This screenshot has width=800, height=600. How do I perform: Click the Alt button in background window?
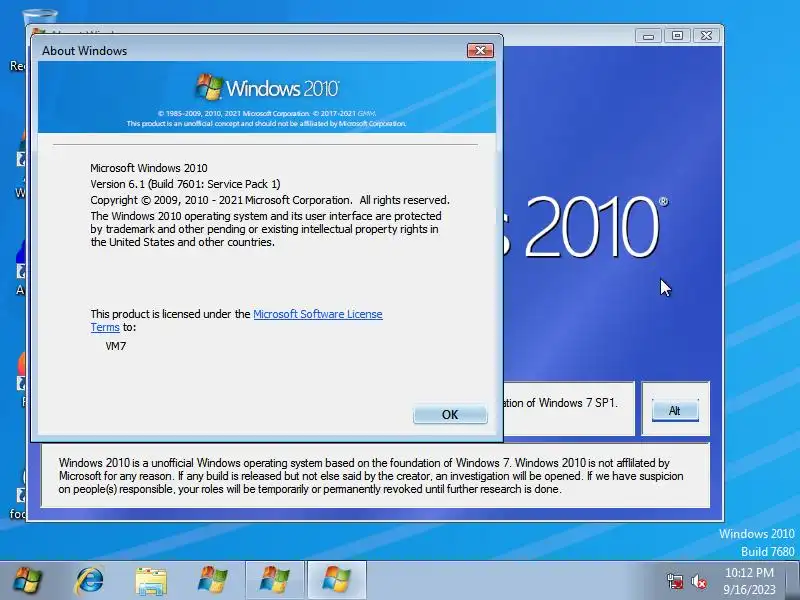coord(675,411)
